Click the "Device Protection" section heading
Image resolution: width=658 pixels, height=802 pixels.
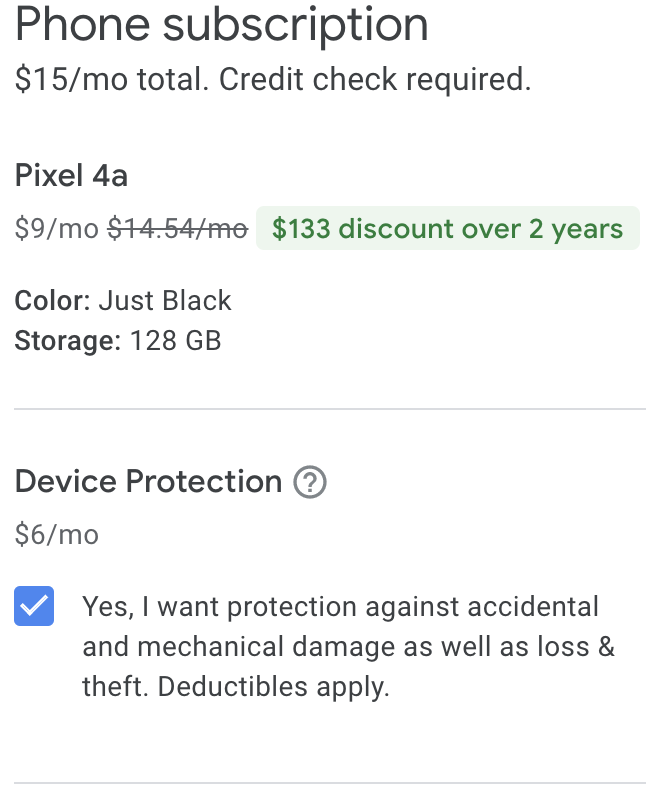[x=148, y=482]
